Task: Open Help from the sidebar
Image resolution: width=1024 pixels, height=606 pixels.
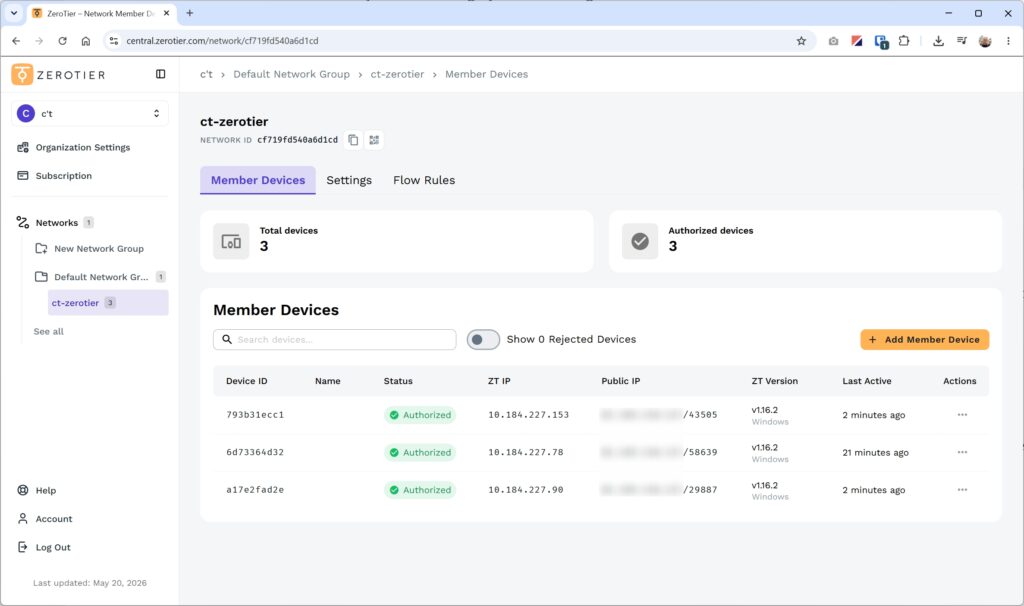Action: coord(37,490)
